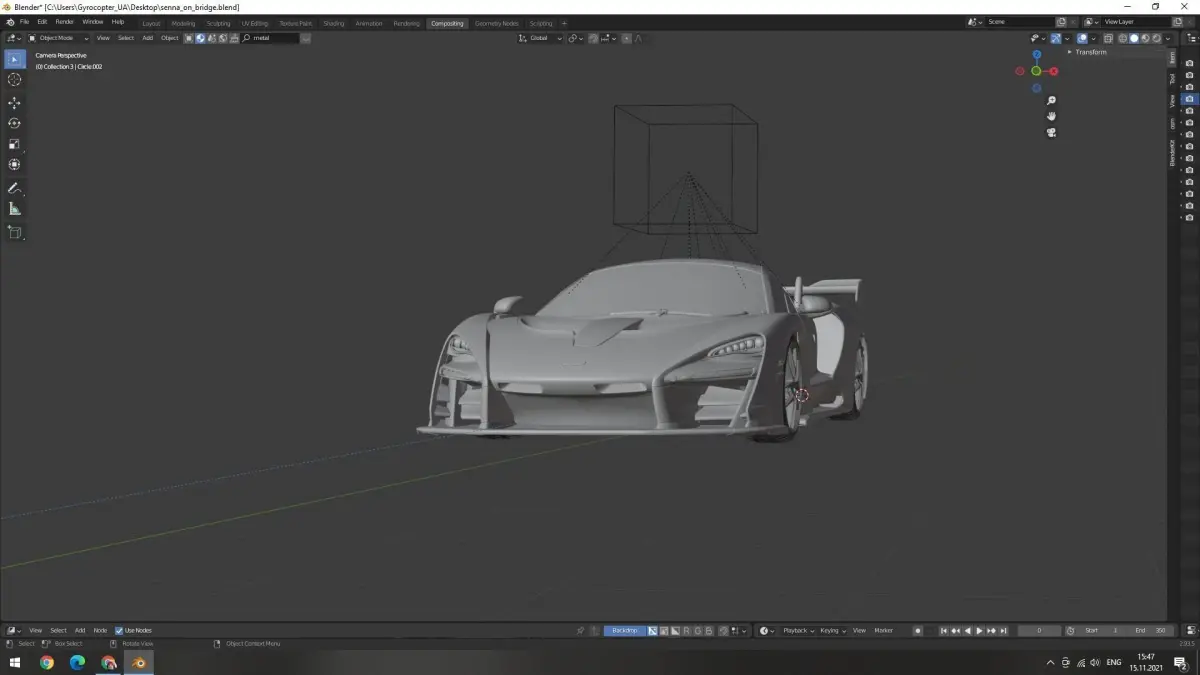Open the Blender logo menu
1200x675 pixels.
point(10,22)
